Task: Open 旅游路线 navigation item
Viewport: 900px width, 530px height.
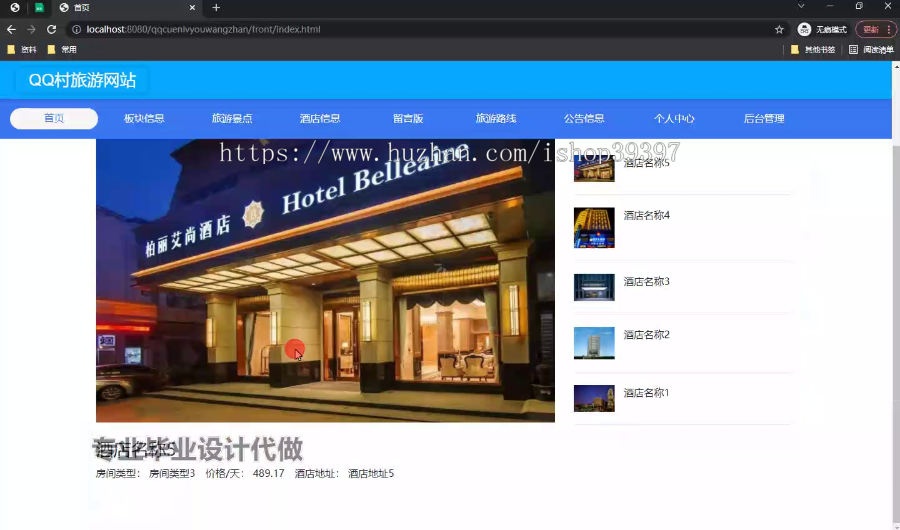Action: pos(496,118)
